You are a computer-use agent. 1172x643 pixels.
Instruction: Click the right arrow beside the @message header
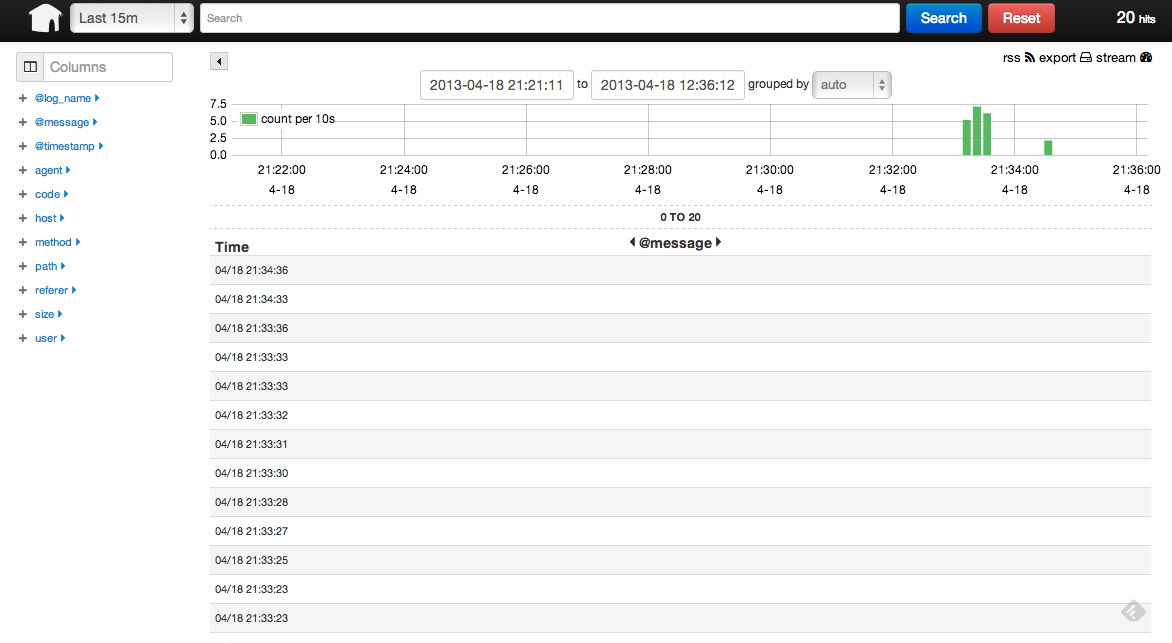[x=718, y=242]
